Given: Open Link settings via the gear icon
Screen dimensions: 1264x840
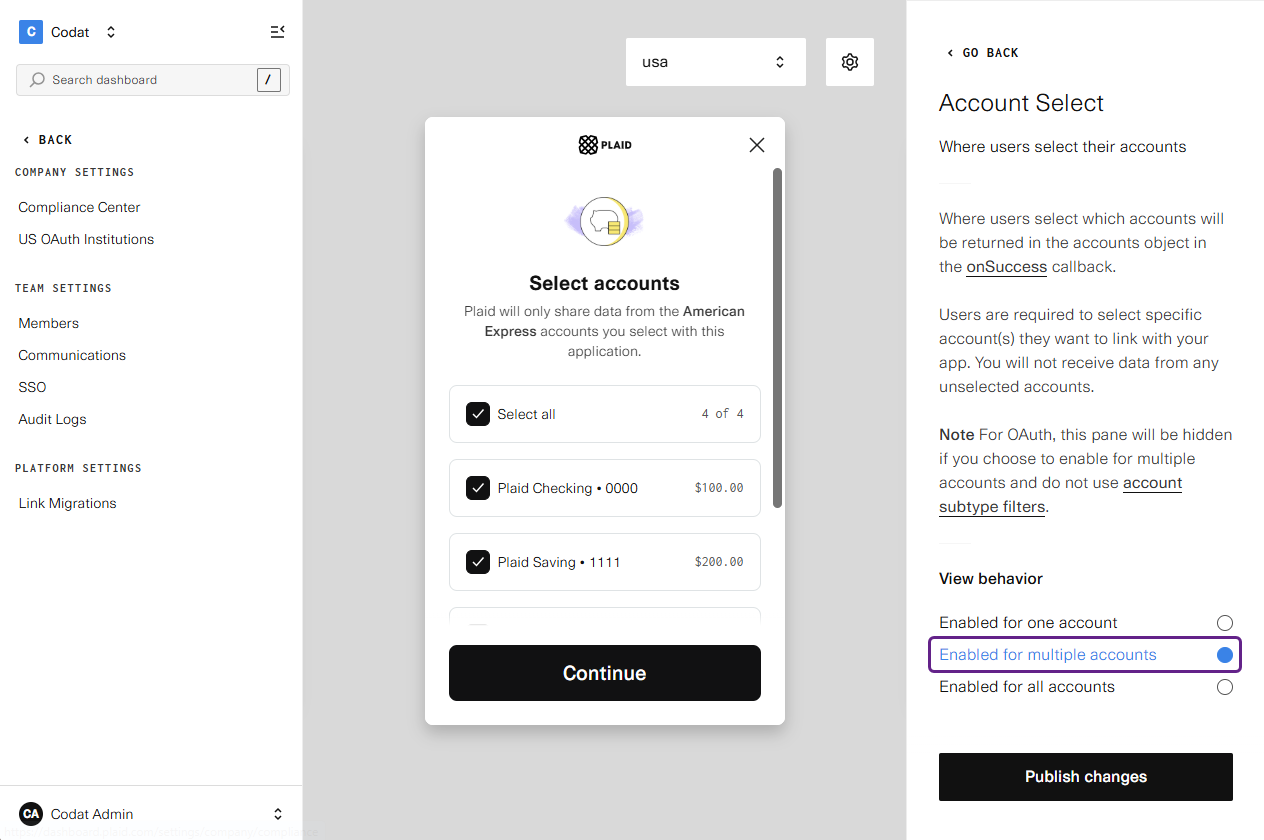Looking at the screenshot, I should [849, 61].
